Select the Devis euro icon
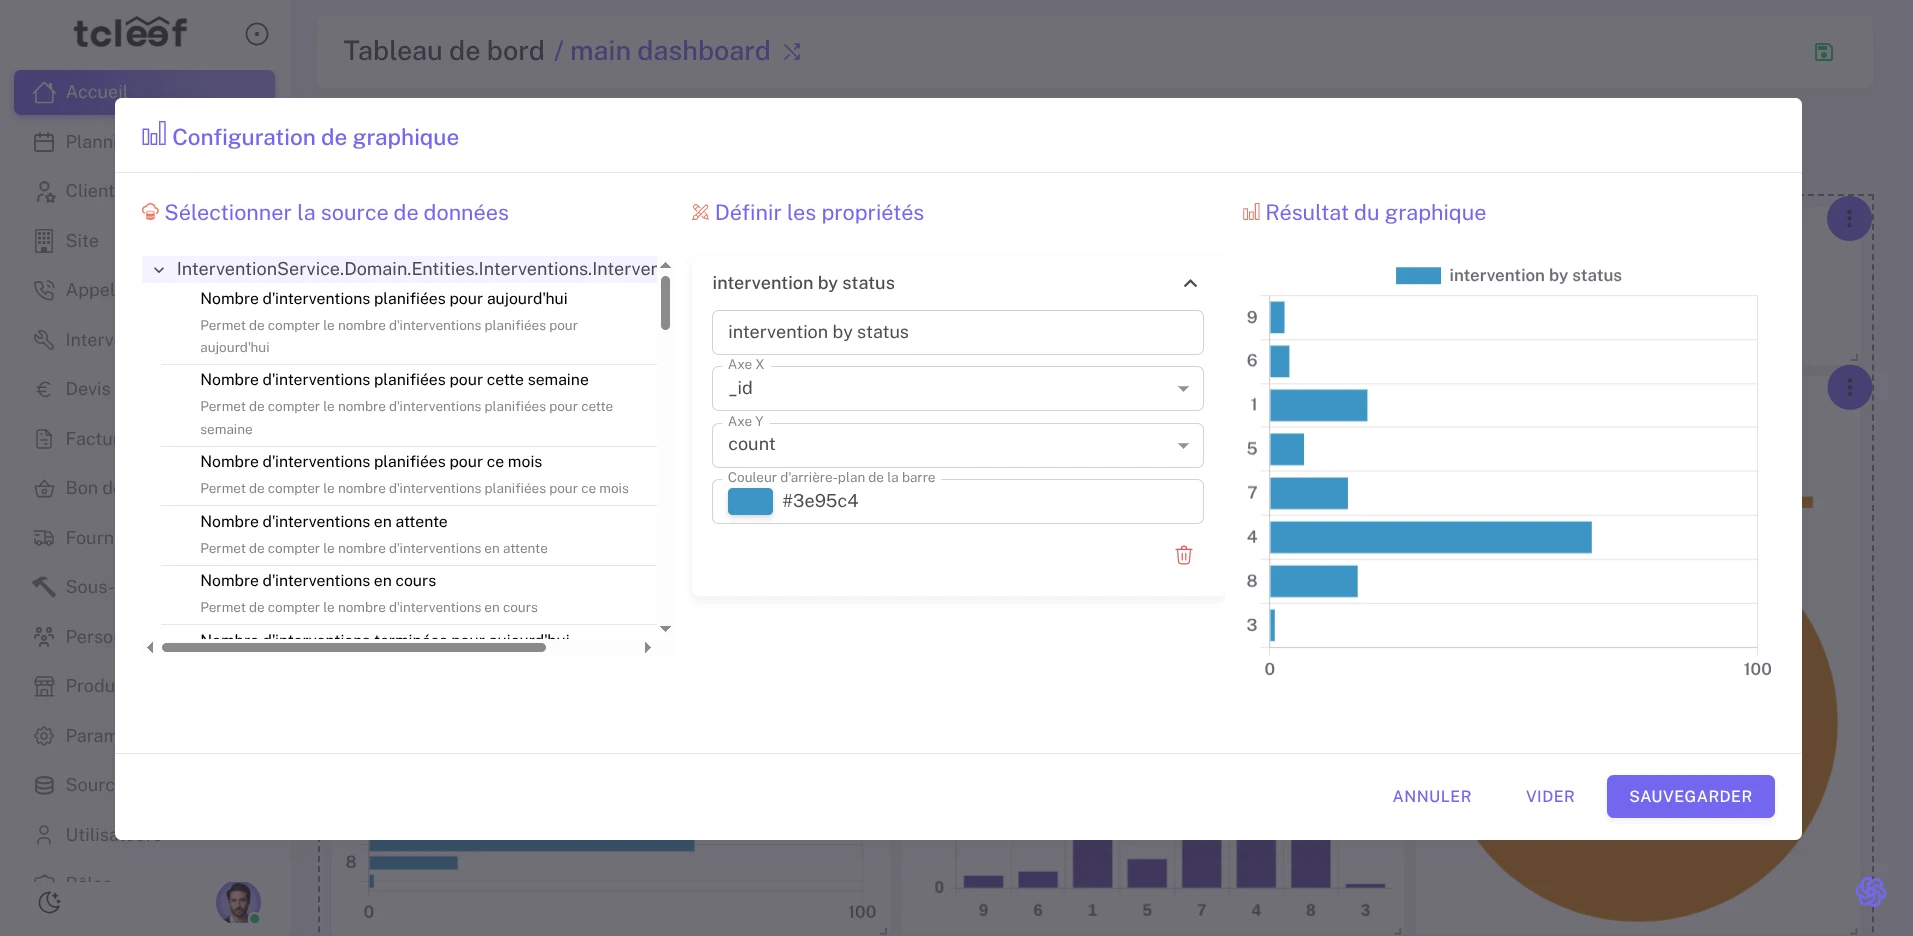 click(44, 389)
